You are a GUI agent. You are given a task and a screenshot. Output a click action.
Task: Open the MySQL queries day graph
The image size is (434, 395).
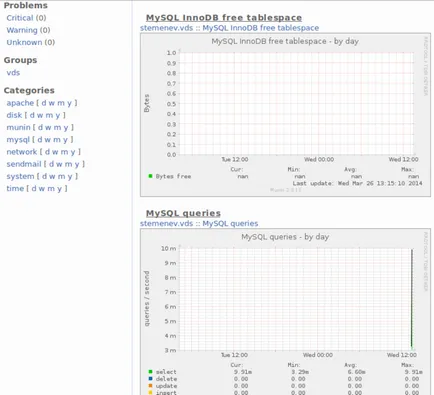pos(285,312)
